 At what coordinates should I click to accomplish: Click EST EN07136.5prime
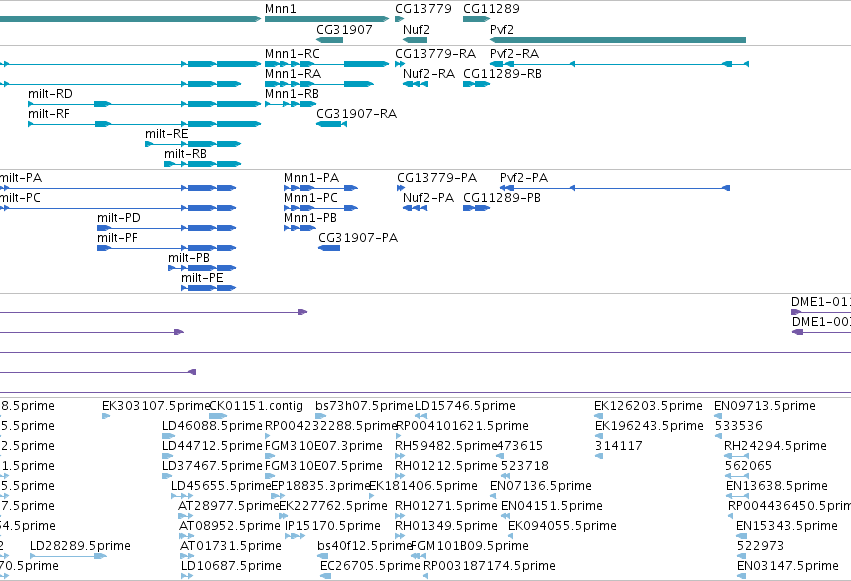point(541,486)
